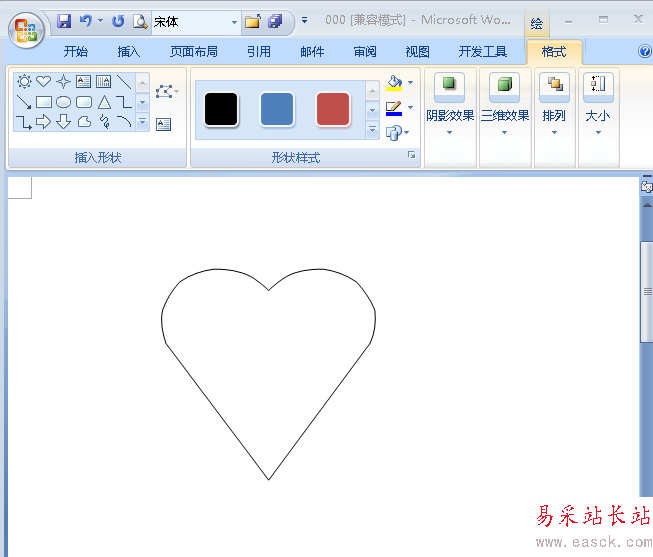The image size is (653, 557).
Task: Select the four-point star shape
Action: pyautogui.click(x=63, y=81)
